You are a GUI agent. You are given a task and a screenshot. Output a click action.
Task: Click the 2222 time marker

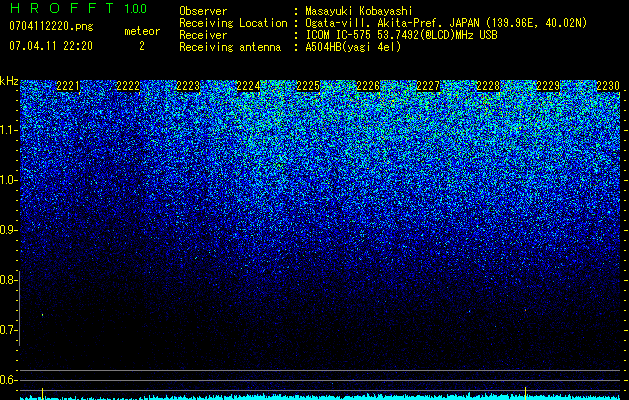[x=128, y=86]
